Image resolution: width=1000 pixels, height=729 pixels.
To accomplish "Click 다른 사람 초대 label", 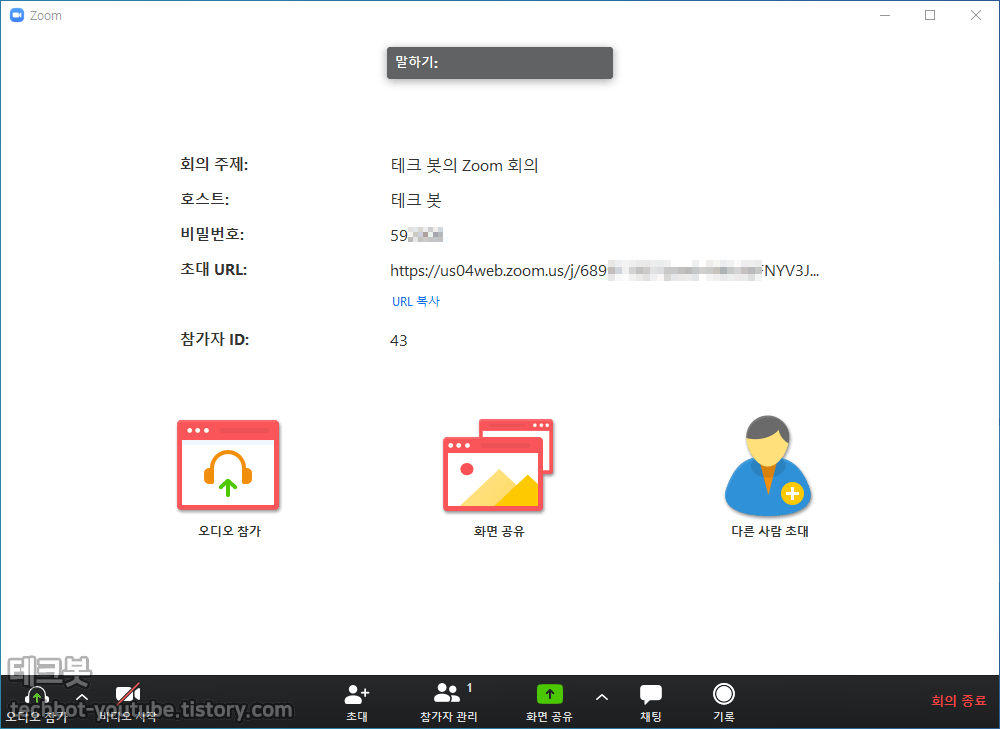I will click(x=770, y=531).
